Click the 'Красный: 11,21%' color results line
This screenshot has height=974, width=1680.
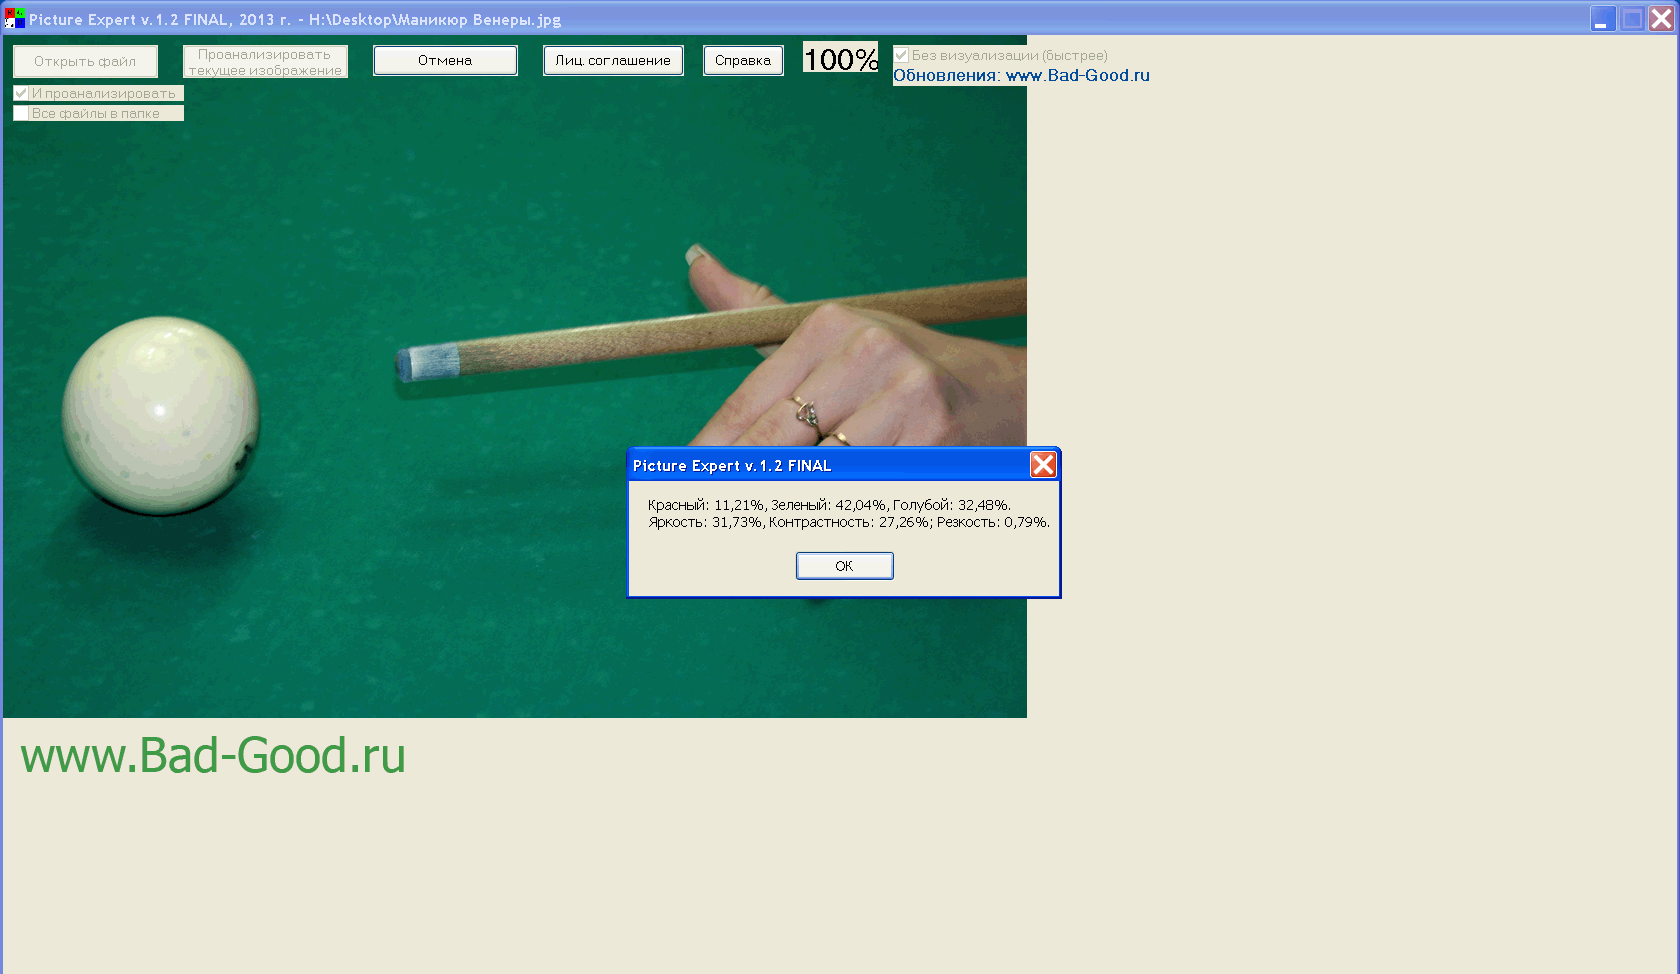coord(829,505)
